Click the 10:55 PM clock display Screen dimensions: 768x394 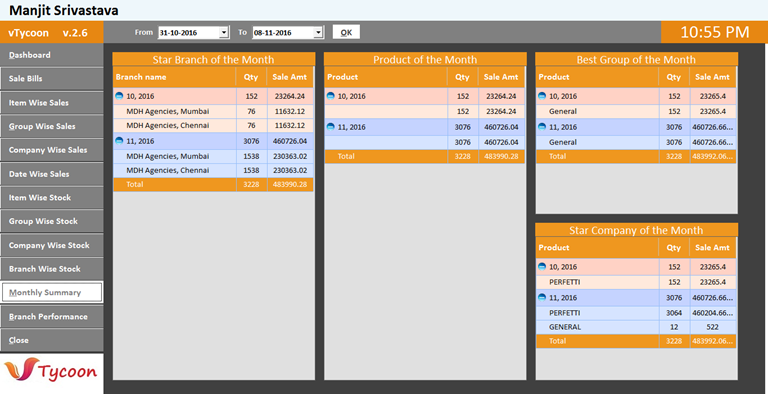coord(715,32)
